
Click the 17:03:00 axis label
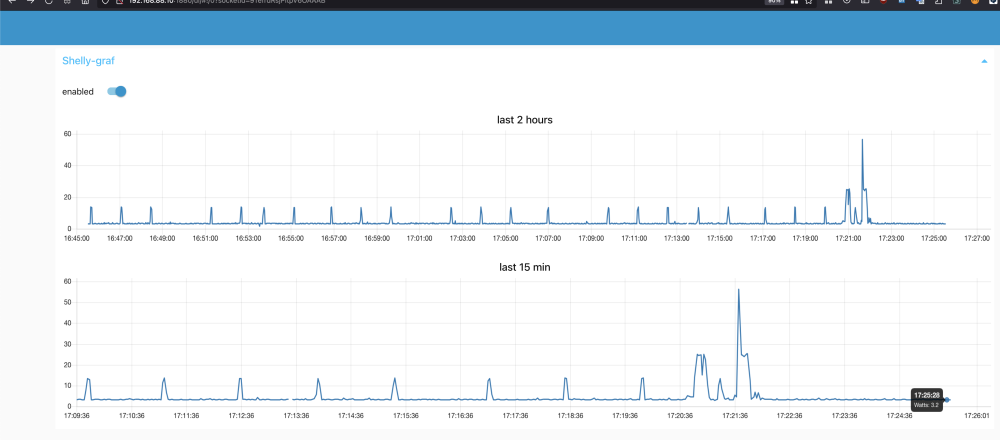(x=462, y=238)
